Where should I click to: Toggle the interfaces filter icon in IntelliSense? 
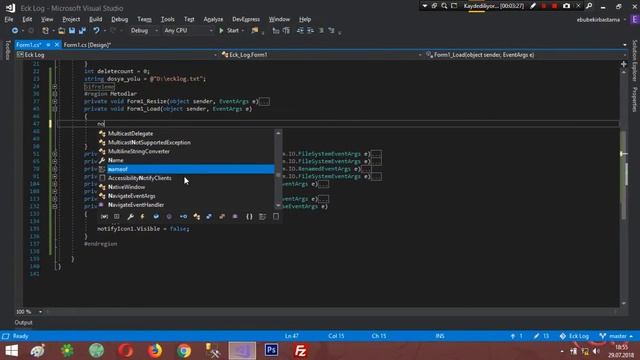pos(184,217)
